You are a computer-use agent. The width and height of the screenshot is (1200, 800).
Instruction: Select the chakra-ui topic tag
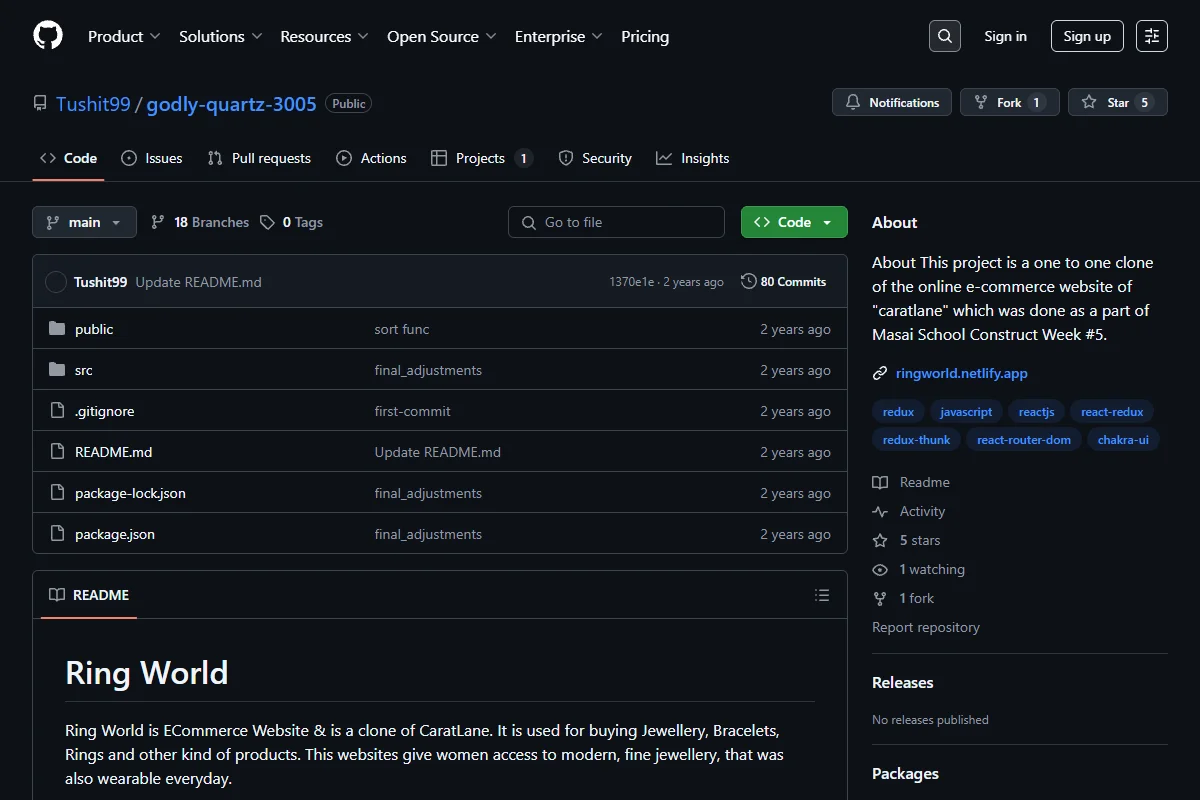1123,439
